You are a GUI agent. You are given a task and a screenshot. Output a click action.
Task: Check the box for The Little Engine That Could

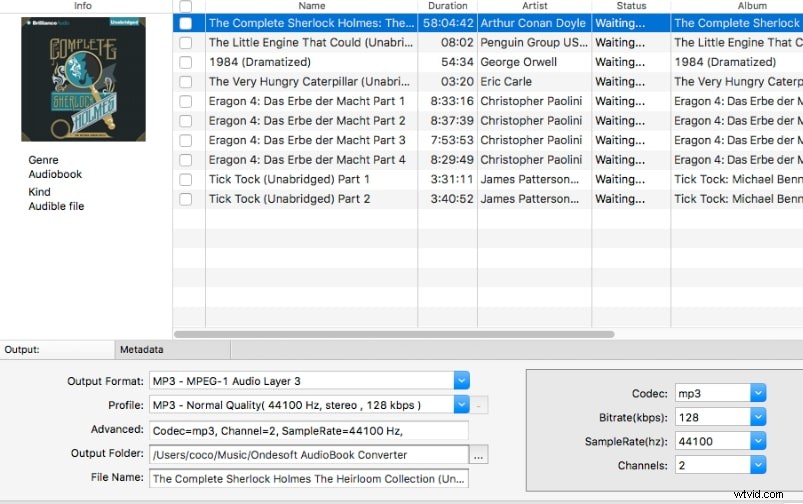tap(186, 43)
